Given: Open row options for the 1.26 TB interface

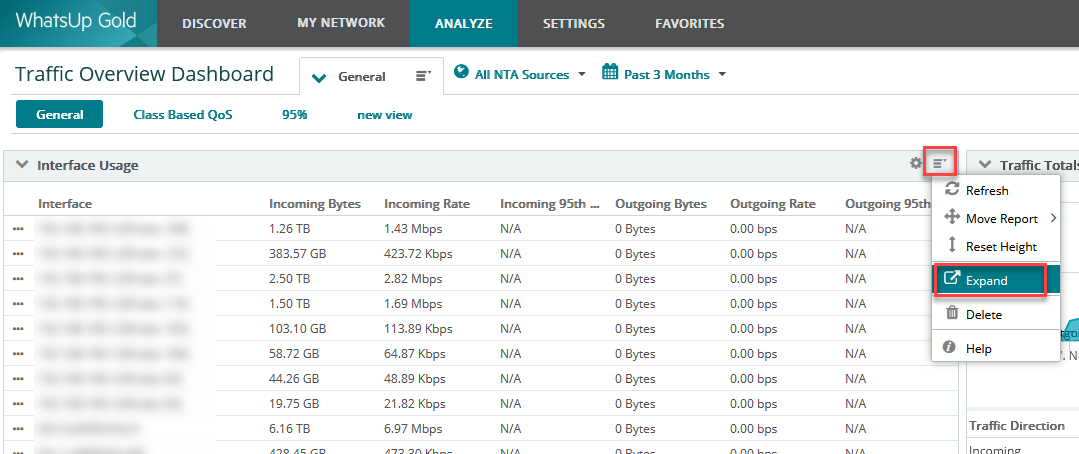Looking at the screenshot, I should tap(19, 229).
